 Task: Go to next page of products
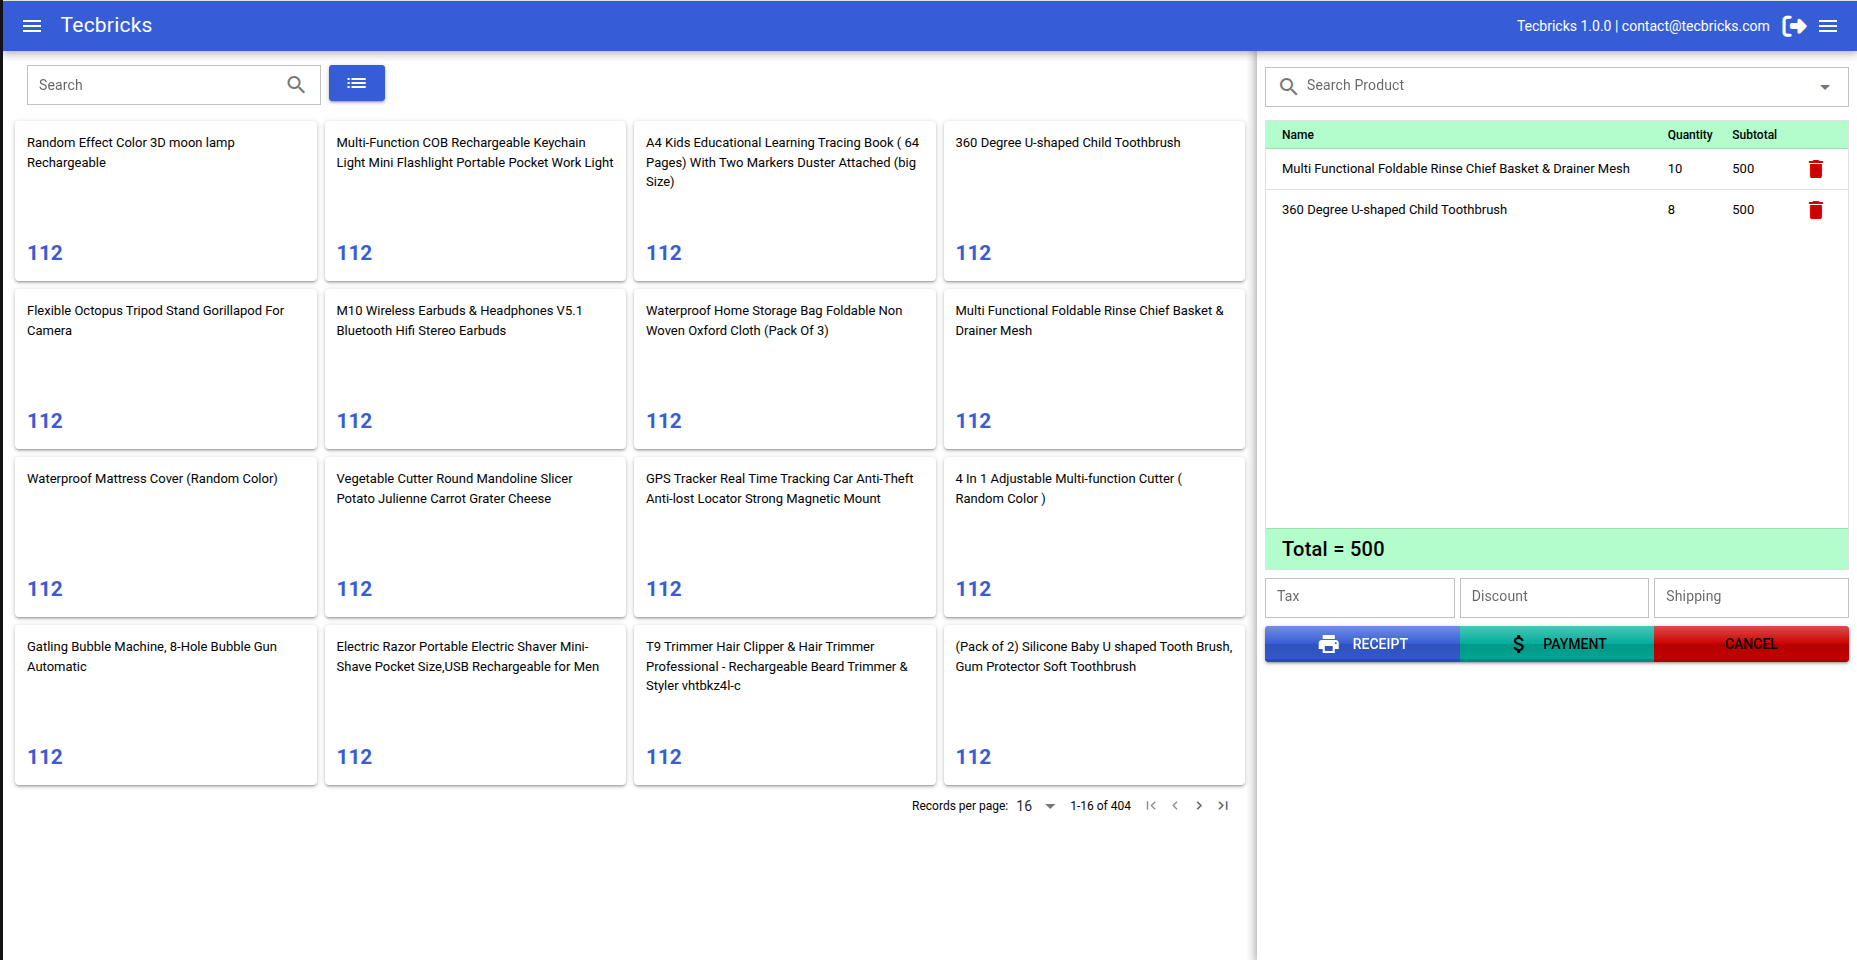pos(1199,806)
